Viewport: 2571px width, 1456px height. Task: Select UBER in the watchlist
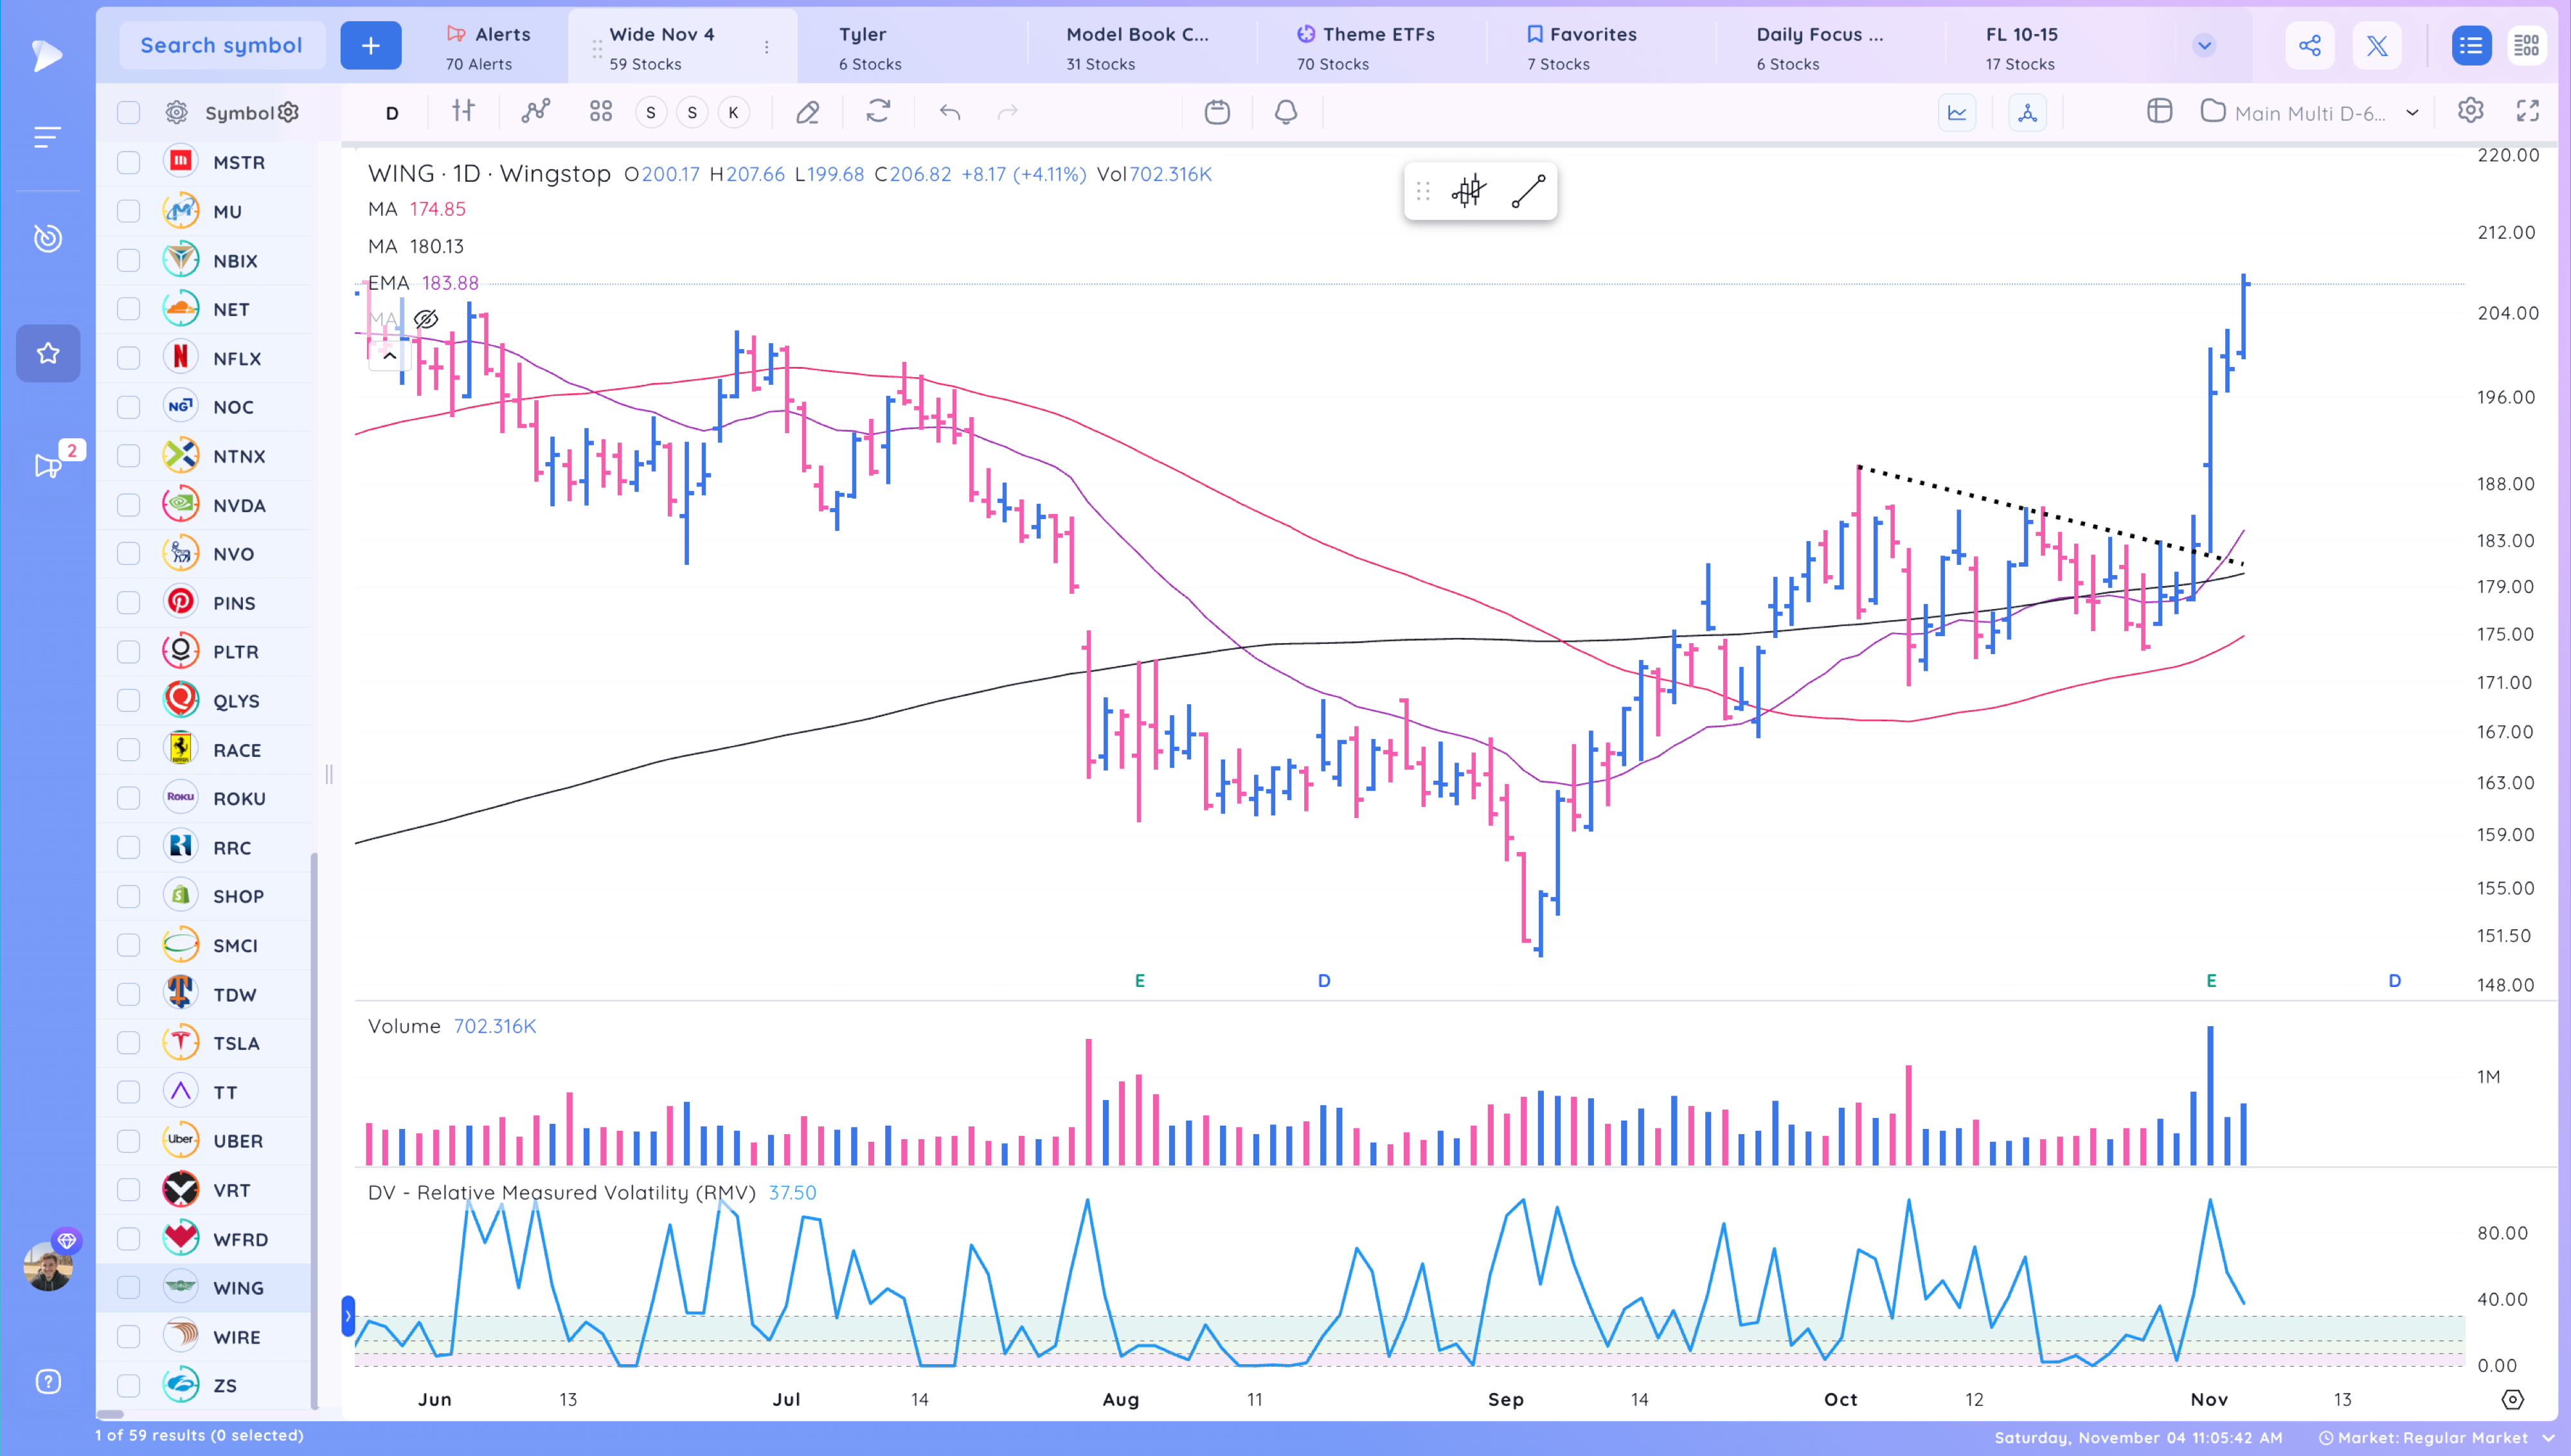click(x=237, y=1141)
